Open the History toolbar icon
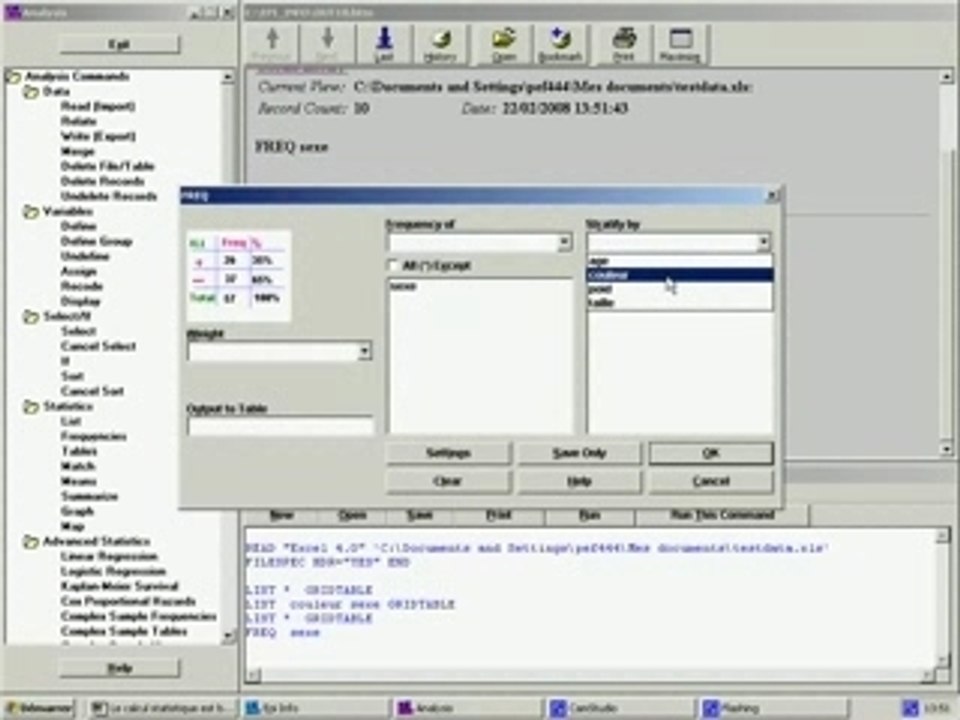Screen dimensions: 960x720 [x=440, y=44]
